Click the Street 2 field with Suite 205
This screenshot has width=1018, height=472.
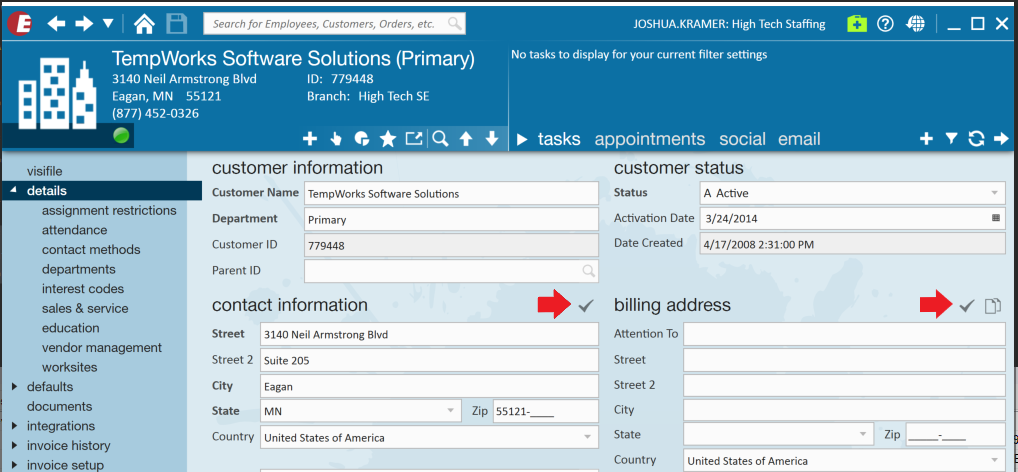429,360
